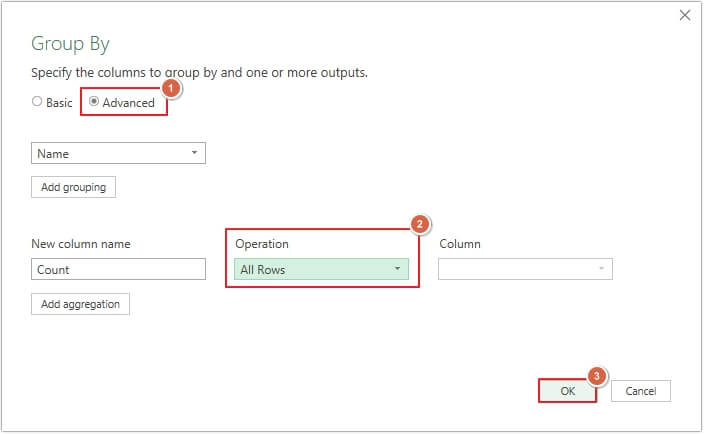Click the 'Specify the columns' description text
This screenshot has width=704, height=434.
pos(199,73)
